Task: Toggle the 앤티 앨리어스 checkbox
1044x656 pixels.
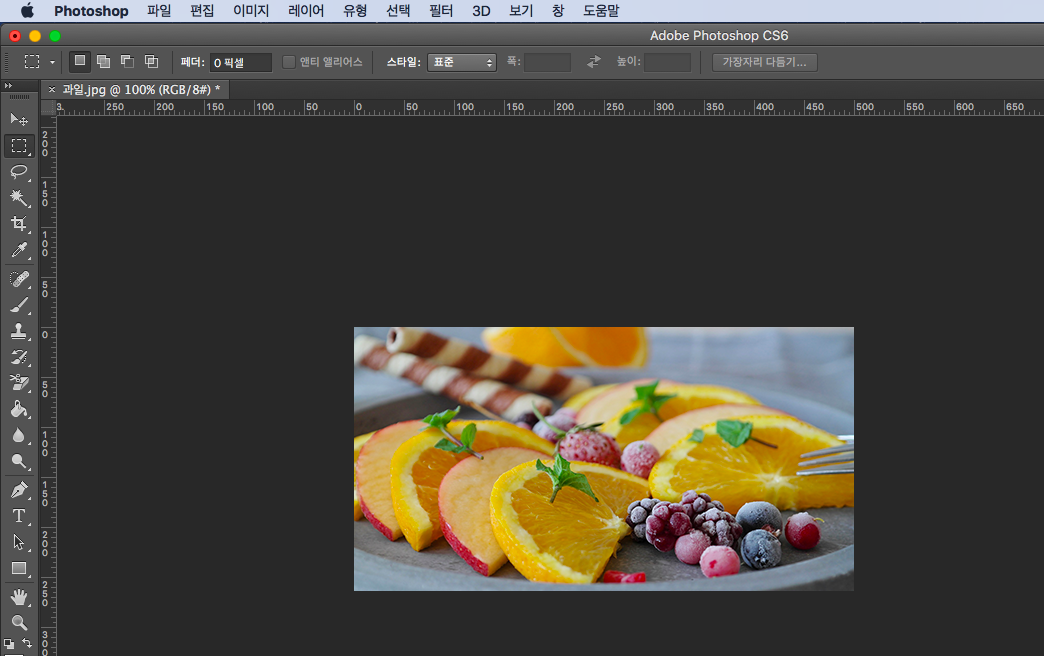Action: coord(289,62)
